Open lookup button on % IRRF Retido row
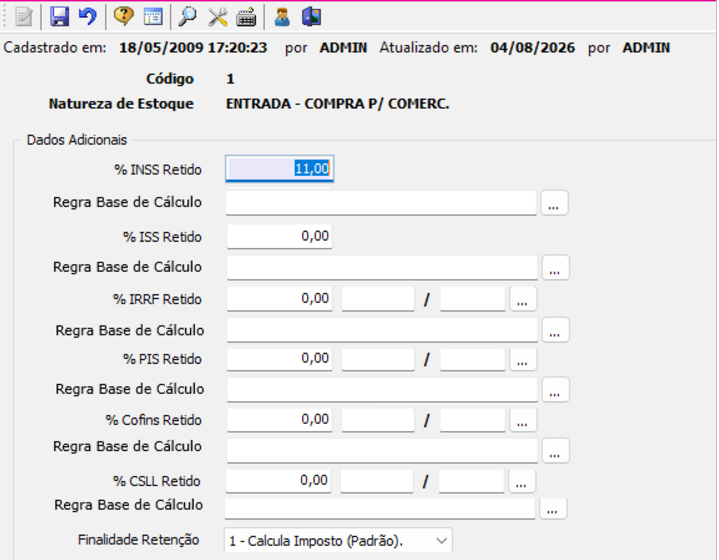 [523, 299]
